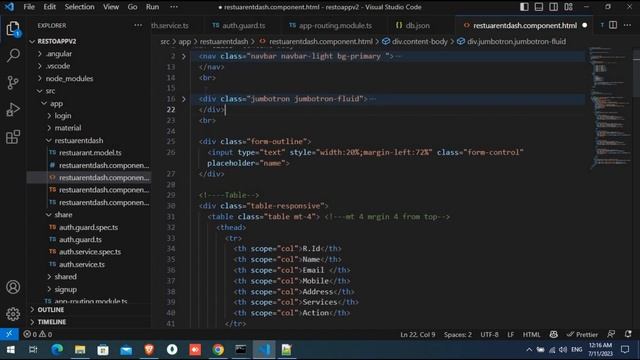The image size is (640, 360).
Task: Open the Explorer view in activity bar
Action: tap(13, 29)
